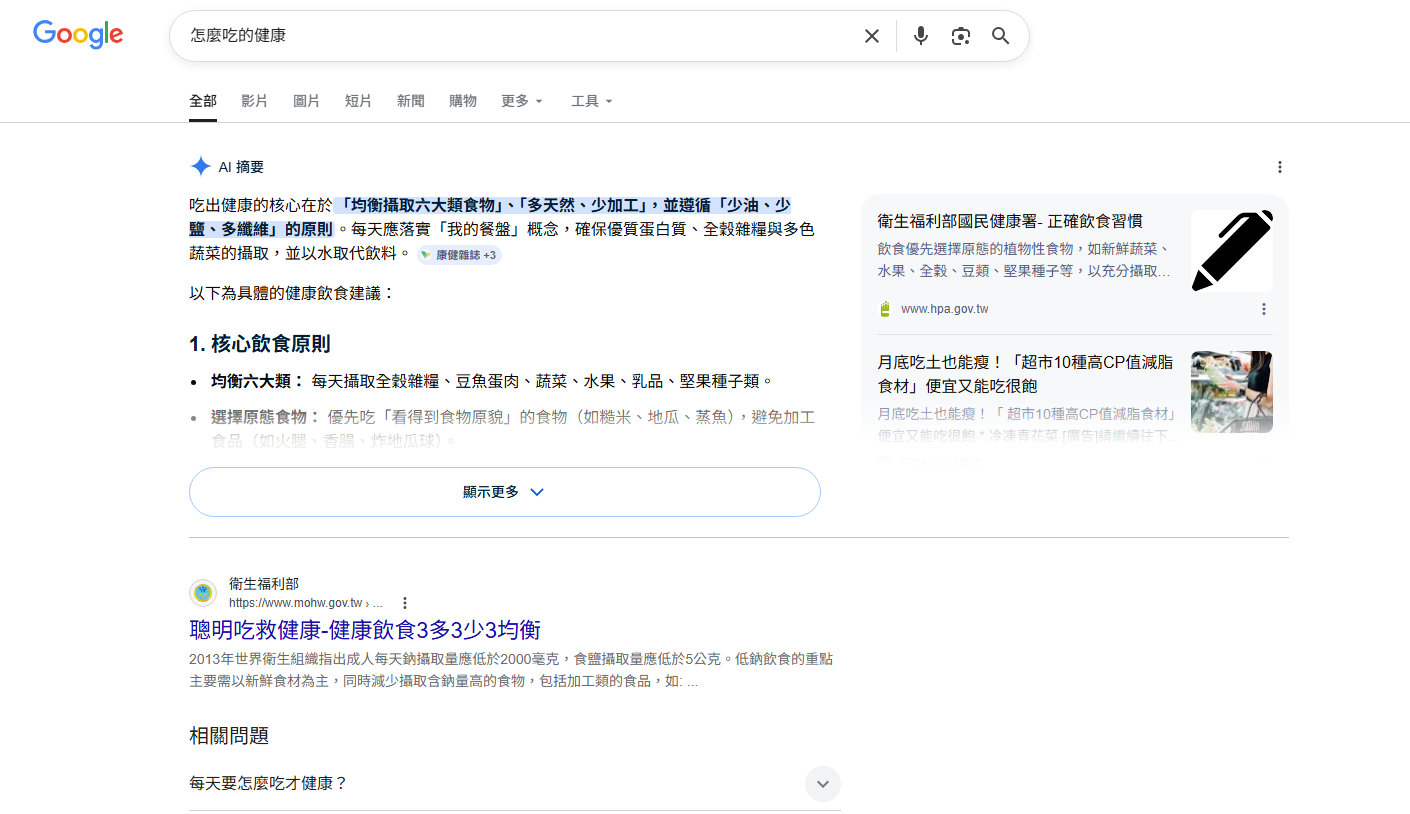This screenshot has height=814, width=1410.
Task: Click the www.hpa.gov.tw source URL
Action: point(945,309)
